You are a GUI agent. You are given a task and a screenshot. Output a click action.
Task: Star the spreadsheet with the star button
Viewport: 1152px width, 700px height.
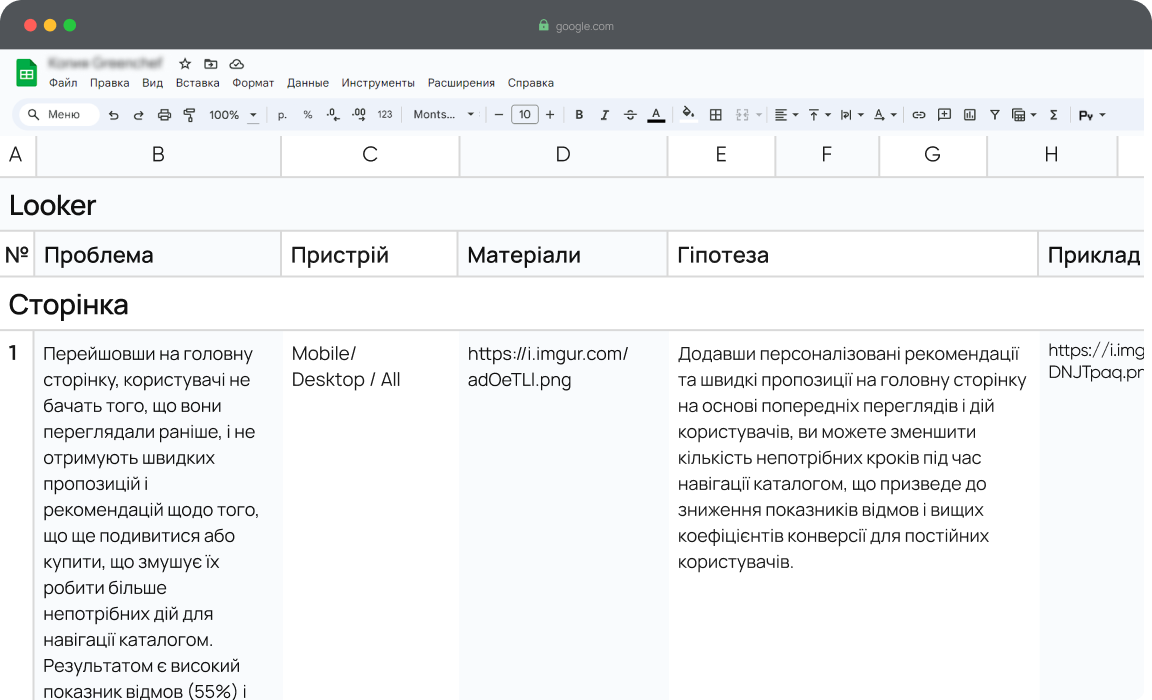point(184,62)
